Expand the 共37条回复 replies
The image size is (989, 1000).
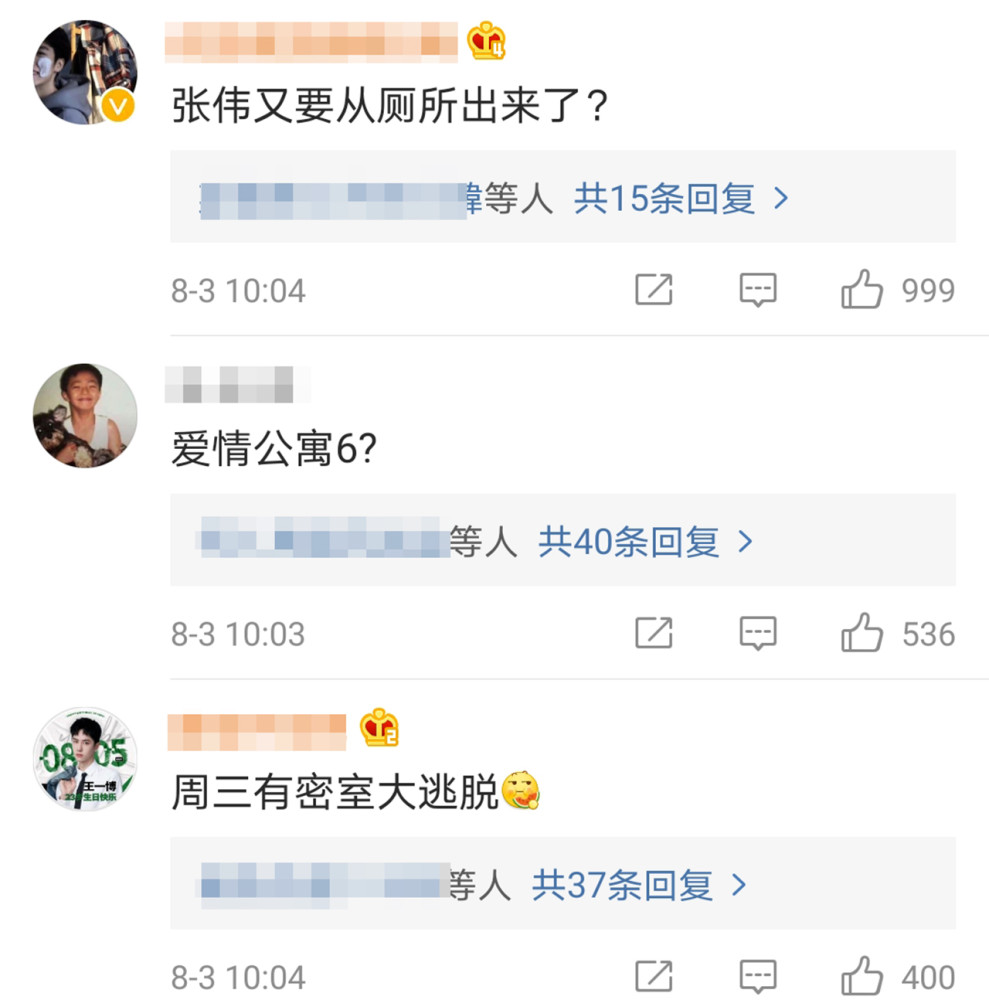click(639, 885)
